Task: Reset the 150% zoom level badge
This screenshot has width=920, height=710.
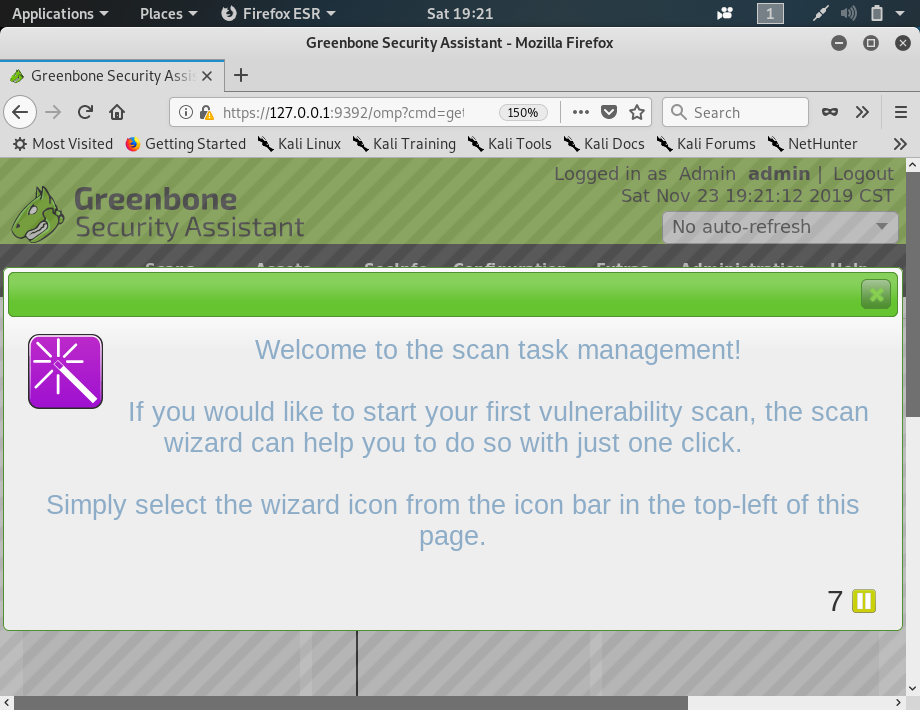Action: click(x=523, y=112)
